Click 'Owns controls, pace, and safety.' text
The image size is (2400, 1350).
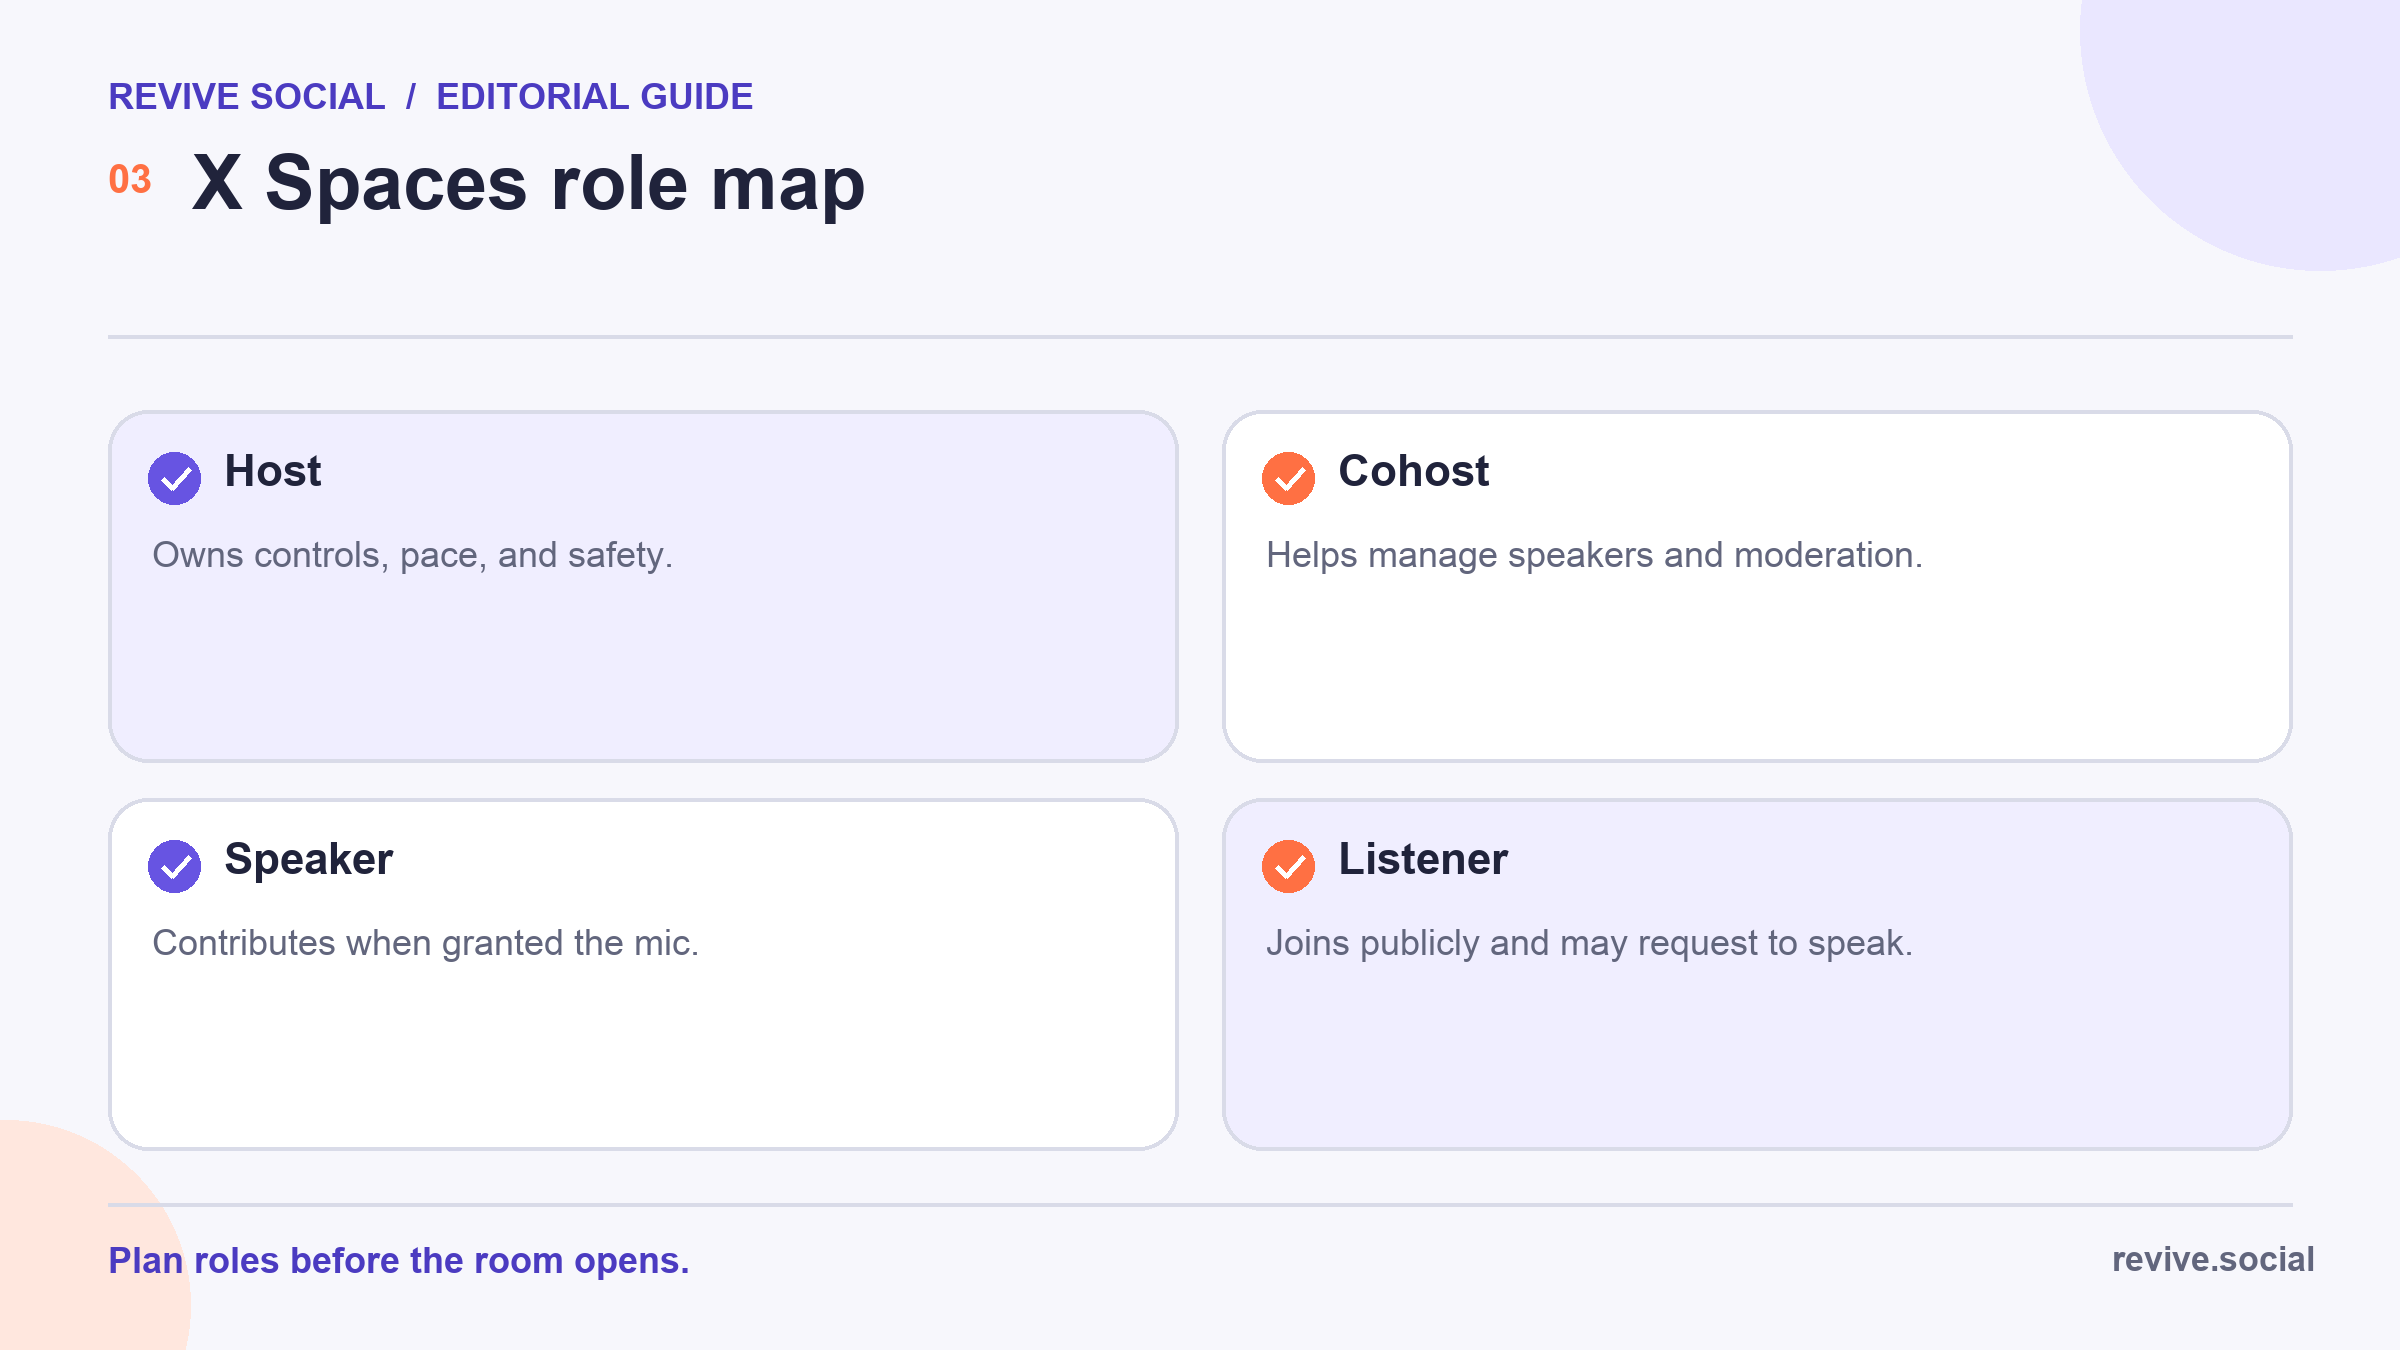[413, 555]
